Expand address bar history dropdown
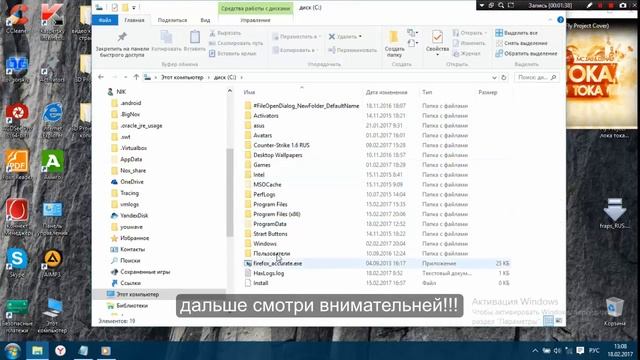Screen dimensions: 640x360 494,78
